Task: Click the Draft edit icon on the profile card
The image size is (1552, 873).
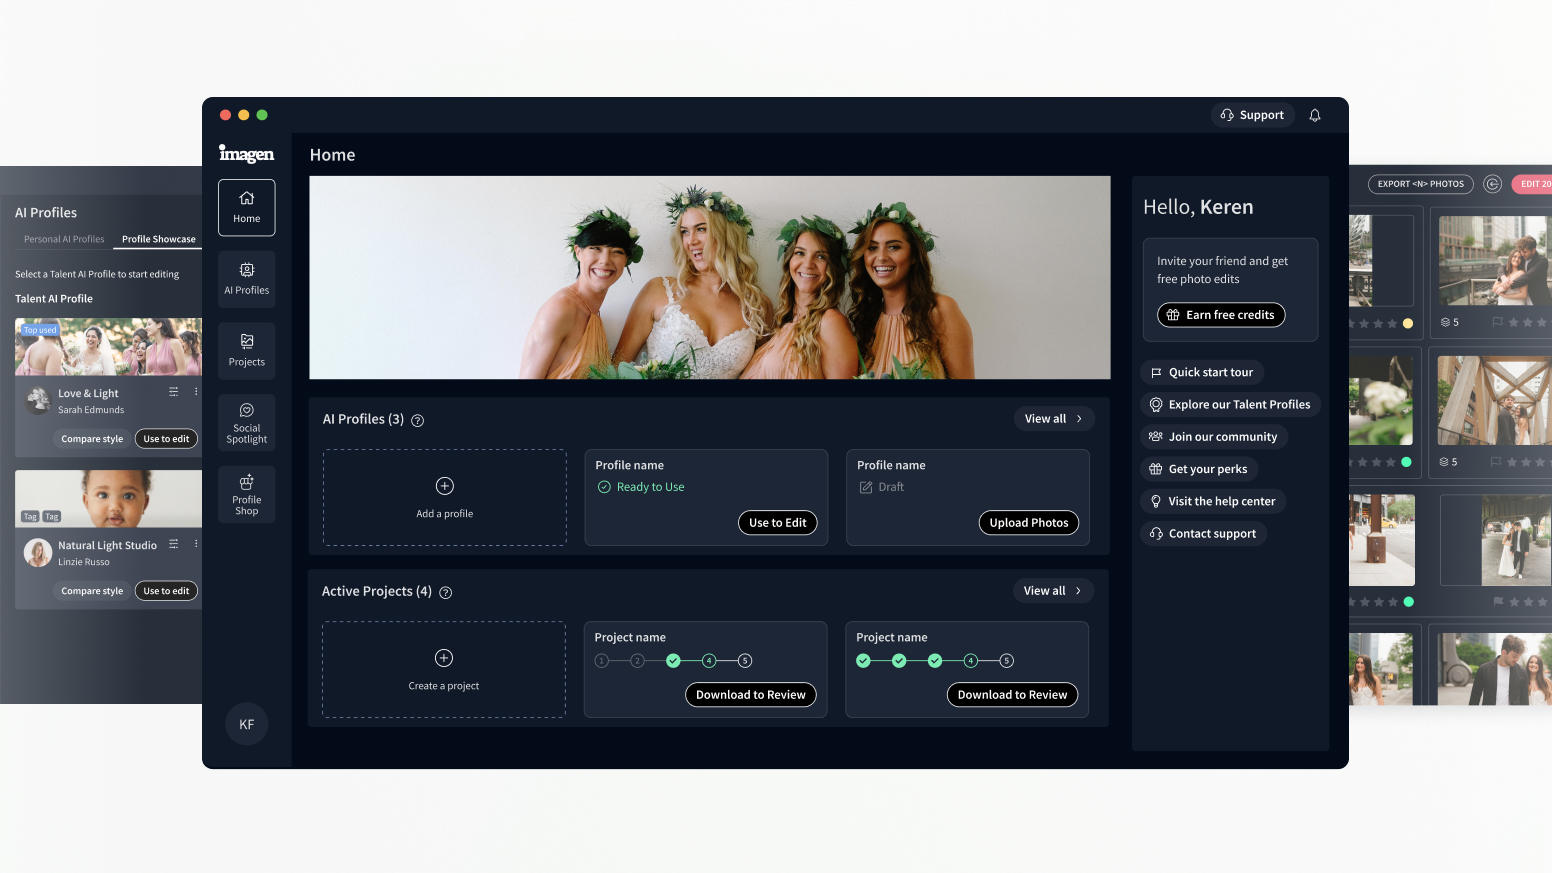Action: coord(866,487)
